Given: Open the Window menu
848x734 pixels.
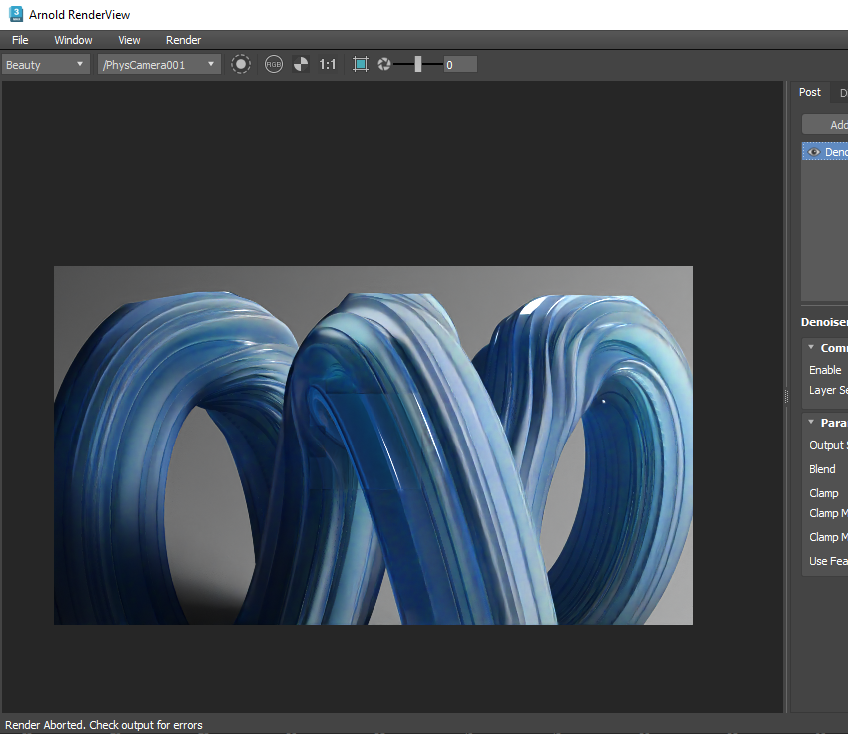Looking at the screenshot, I should 73,40.
